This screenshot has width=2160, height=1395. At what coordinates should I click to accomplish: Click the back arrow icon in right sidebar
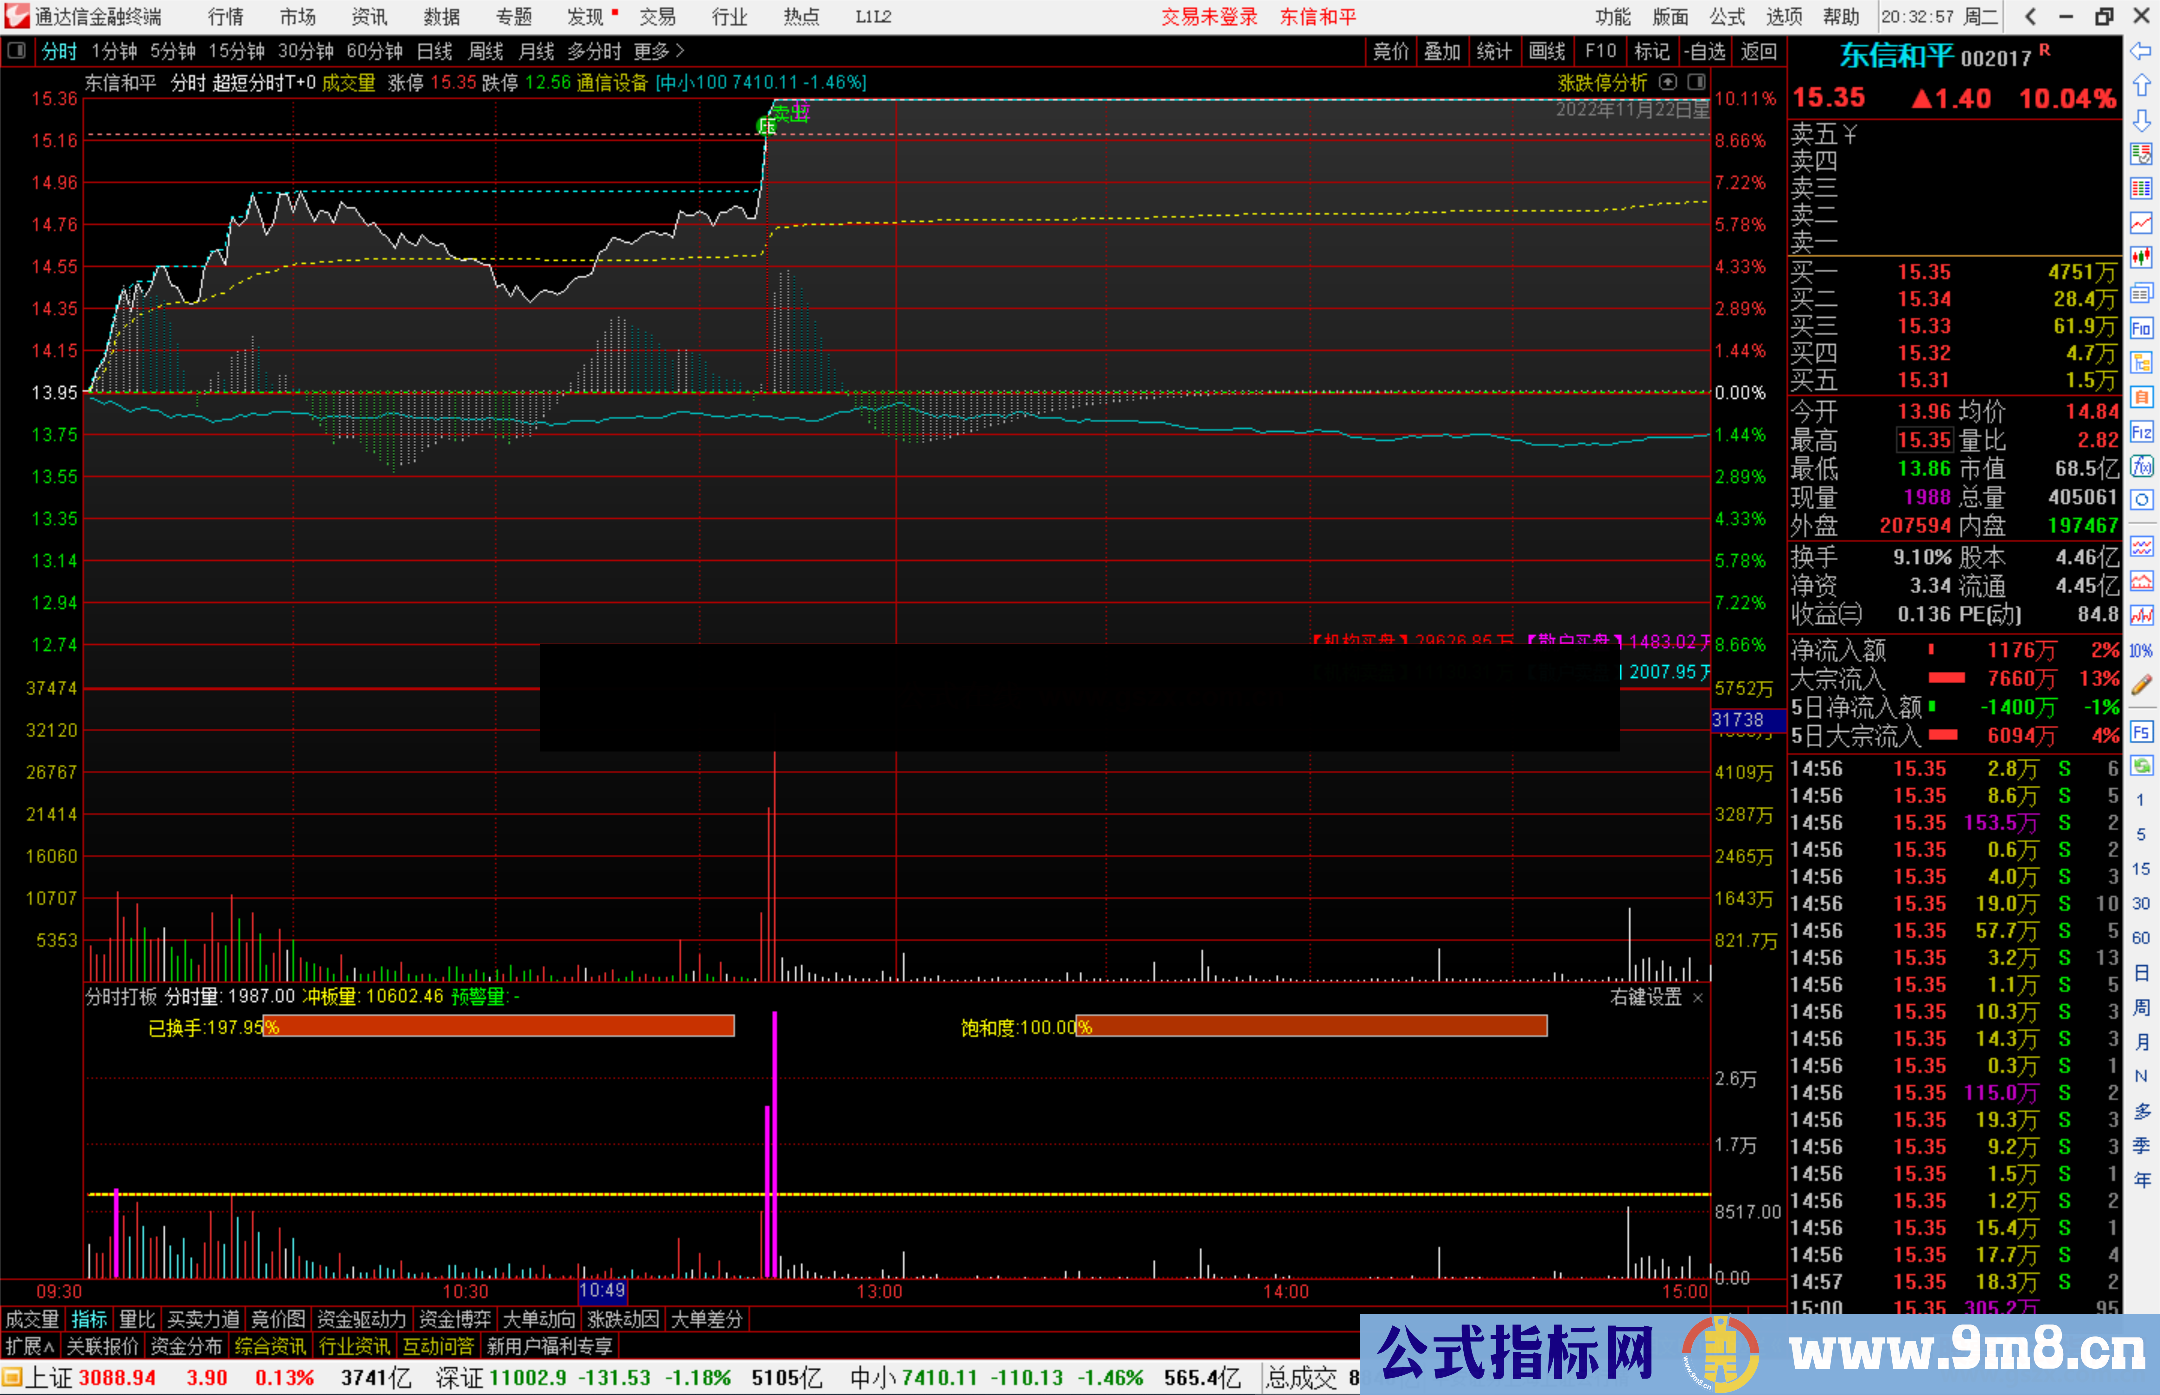(2141, 51)
